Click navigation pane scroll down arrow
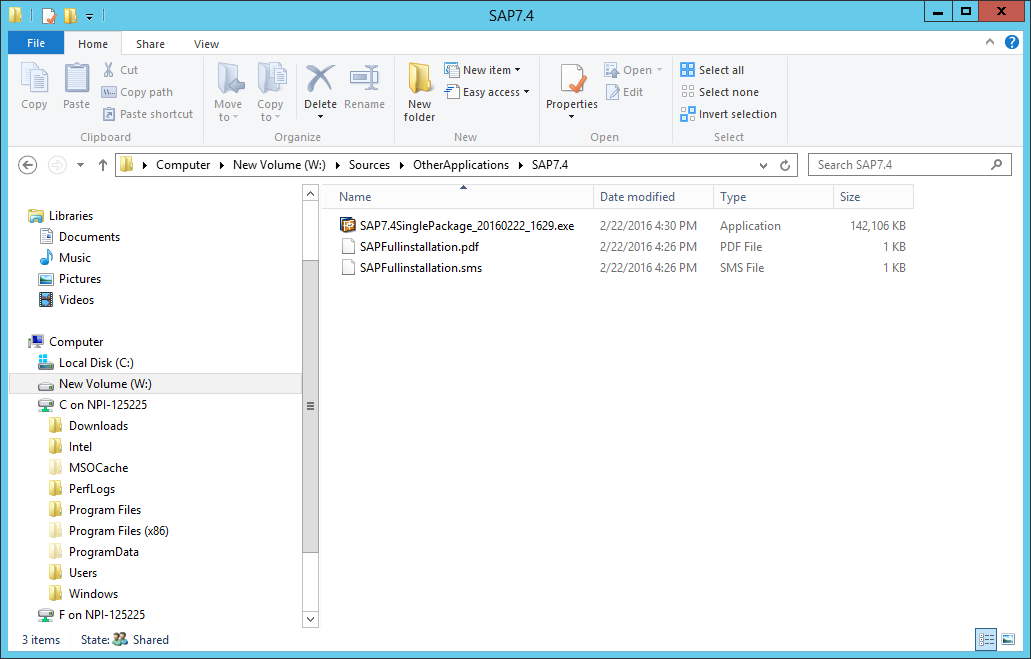Screen dimensions: 1031x659 coord(310,619)
